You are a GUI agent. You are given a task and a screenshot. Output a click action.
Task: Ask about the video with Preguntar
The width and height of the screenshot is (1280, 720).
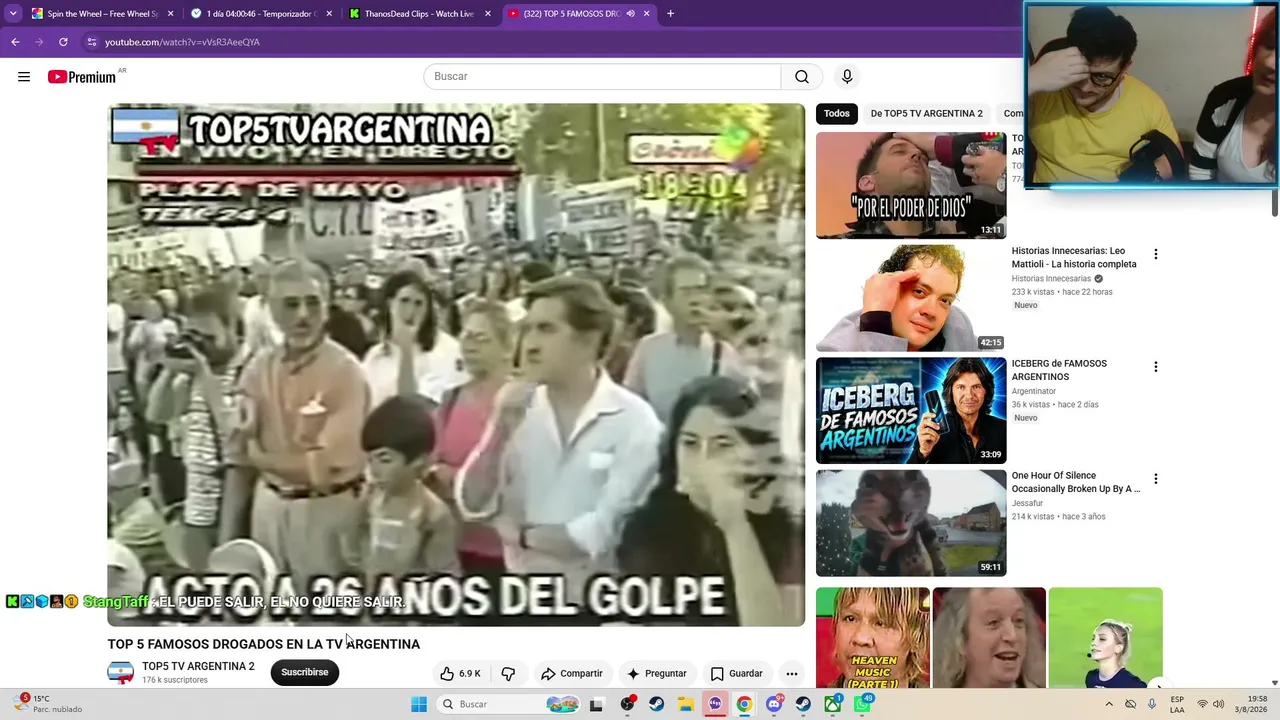point(657,673)
